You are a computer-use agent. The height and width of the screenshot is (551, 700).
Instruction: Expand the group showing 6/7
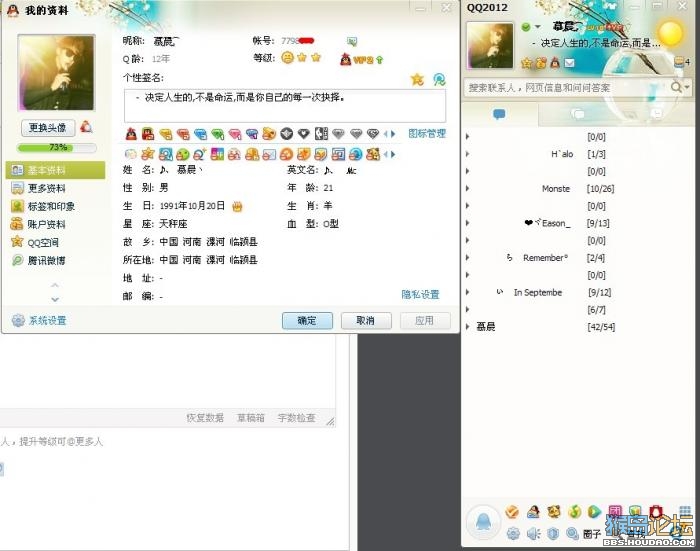[x=467, y=309]
